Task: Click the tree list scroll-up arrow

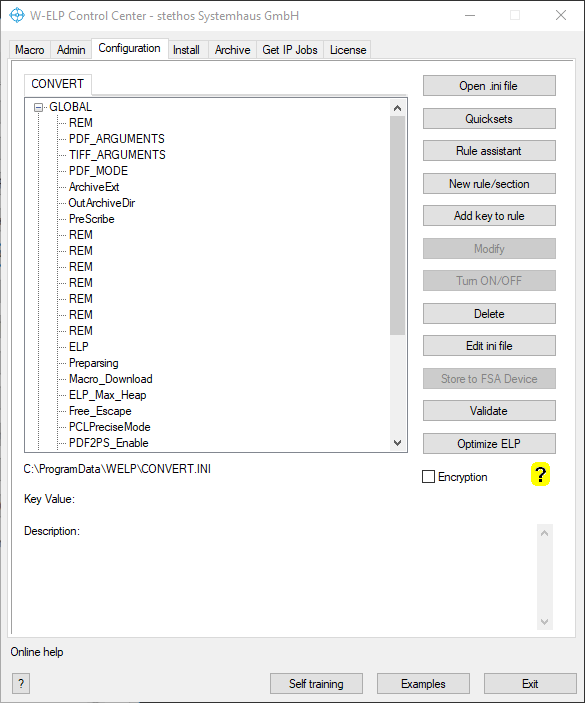Action: coord(397,108)
